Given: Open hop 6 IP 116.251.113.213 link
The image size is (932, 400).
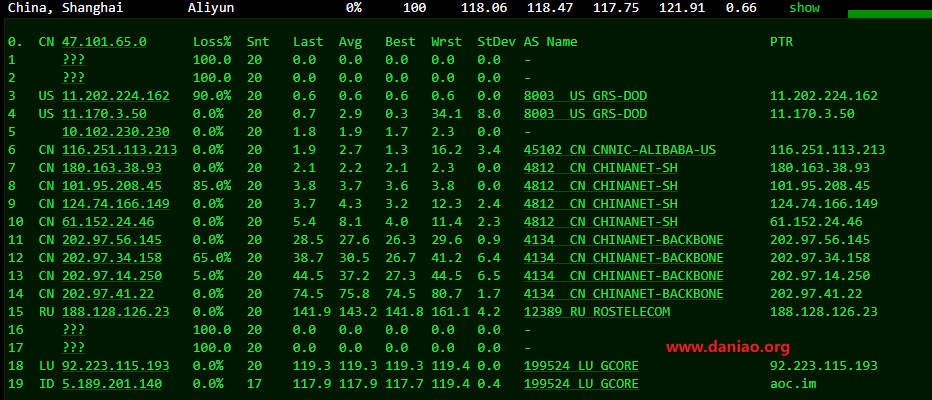Looking at the screenshot, I should 119,150.
